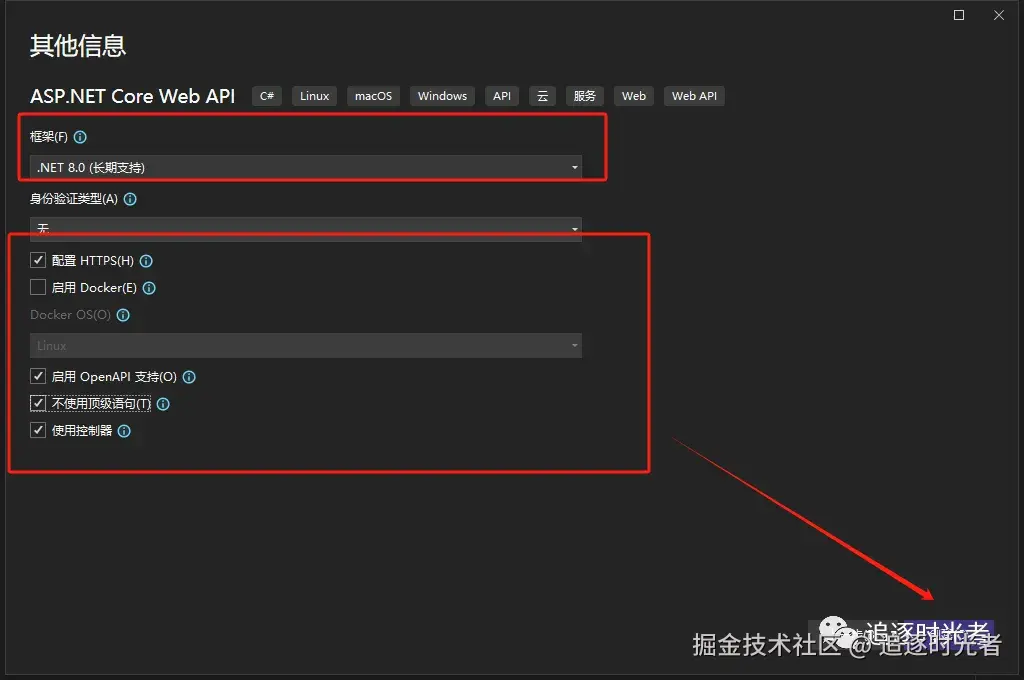Click the 云 tag
Image resolution: width=1024 pixels, height=680 pixels.
tap(543, 96)
